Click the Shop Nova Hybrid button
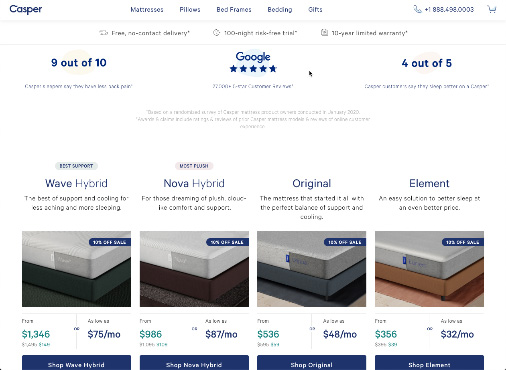Screen dimensions: 506x370 click(194, 363)
